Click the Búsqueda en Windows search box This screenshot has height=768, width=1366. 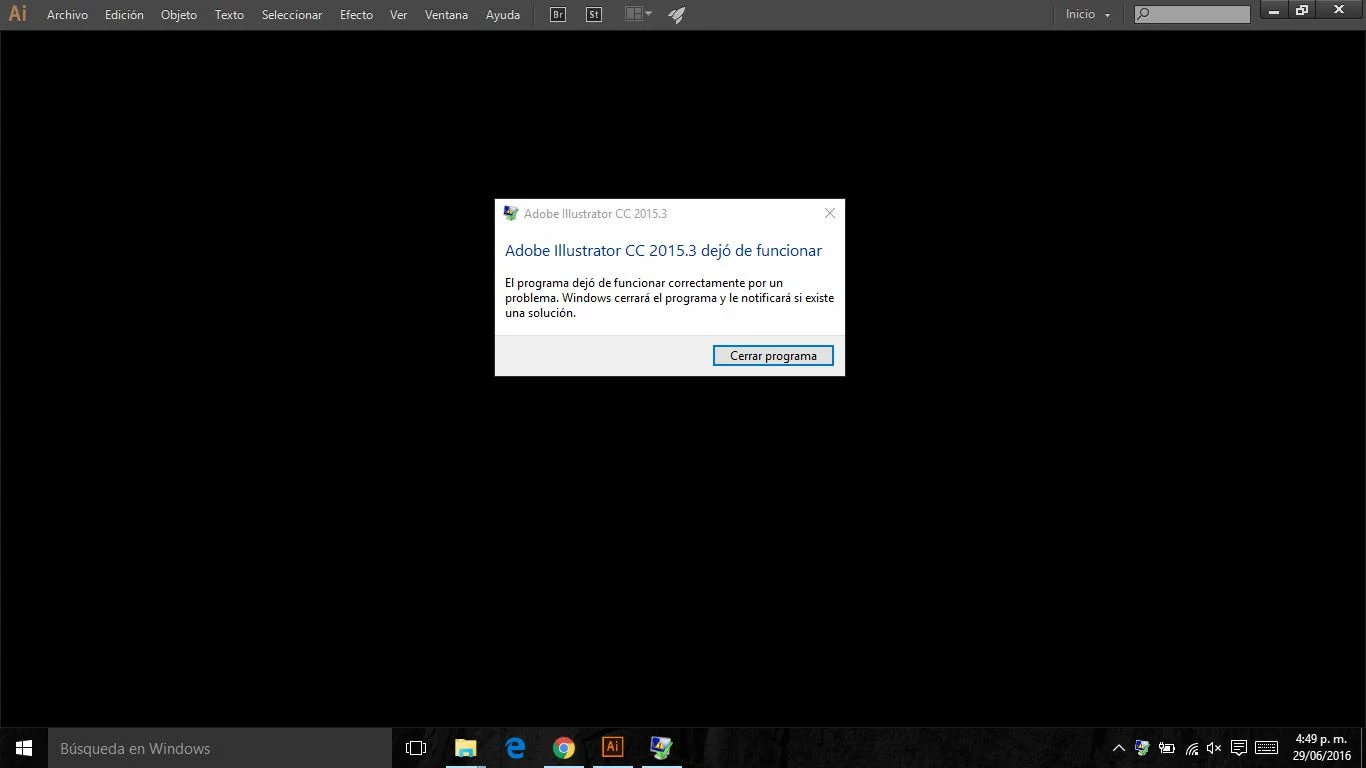(220, 748)
